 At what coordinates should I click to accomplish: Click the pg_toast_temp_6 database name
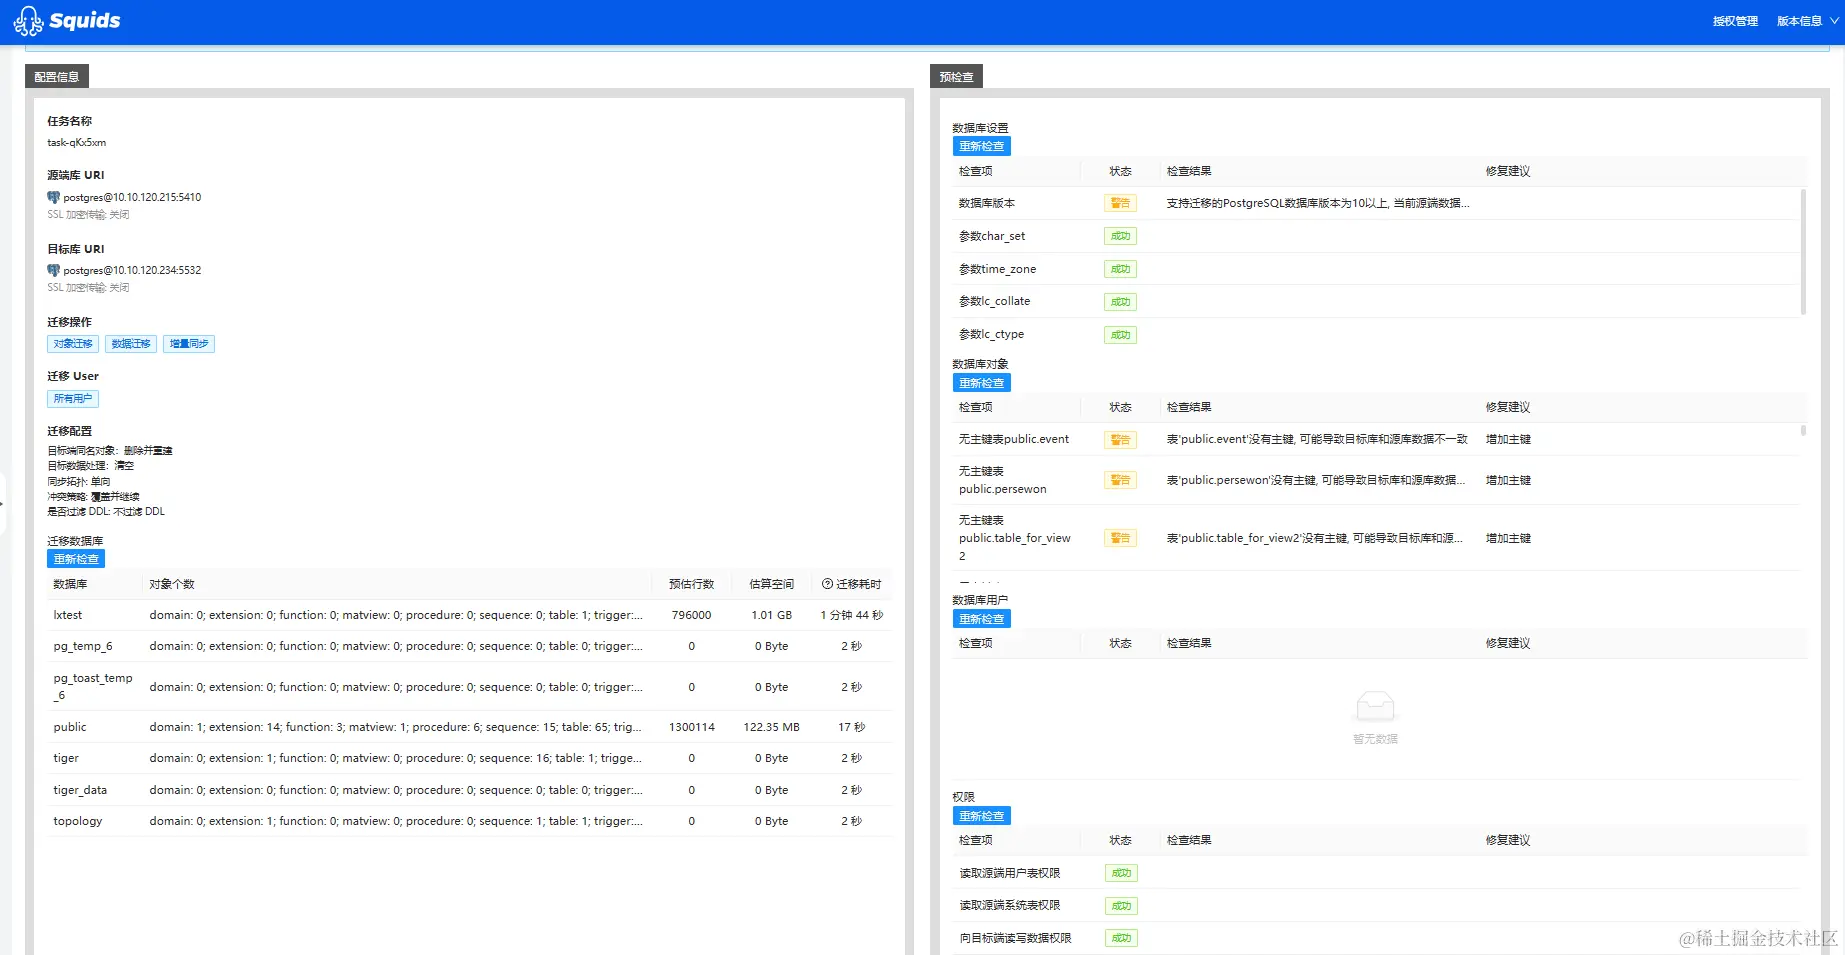[93, 687]
